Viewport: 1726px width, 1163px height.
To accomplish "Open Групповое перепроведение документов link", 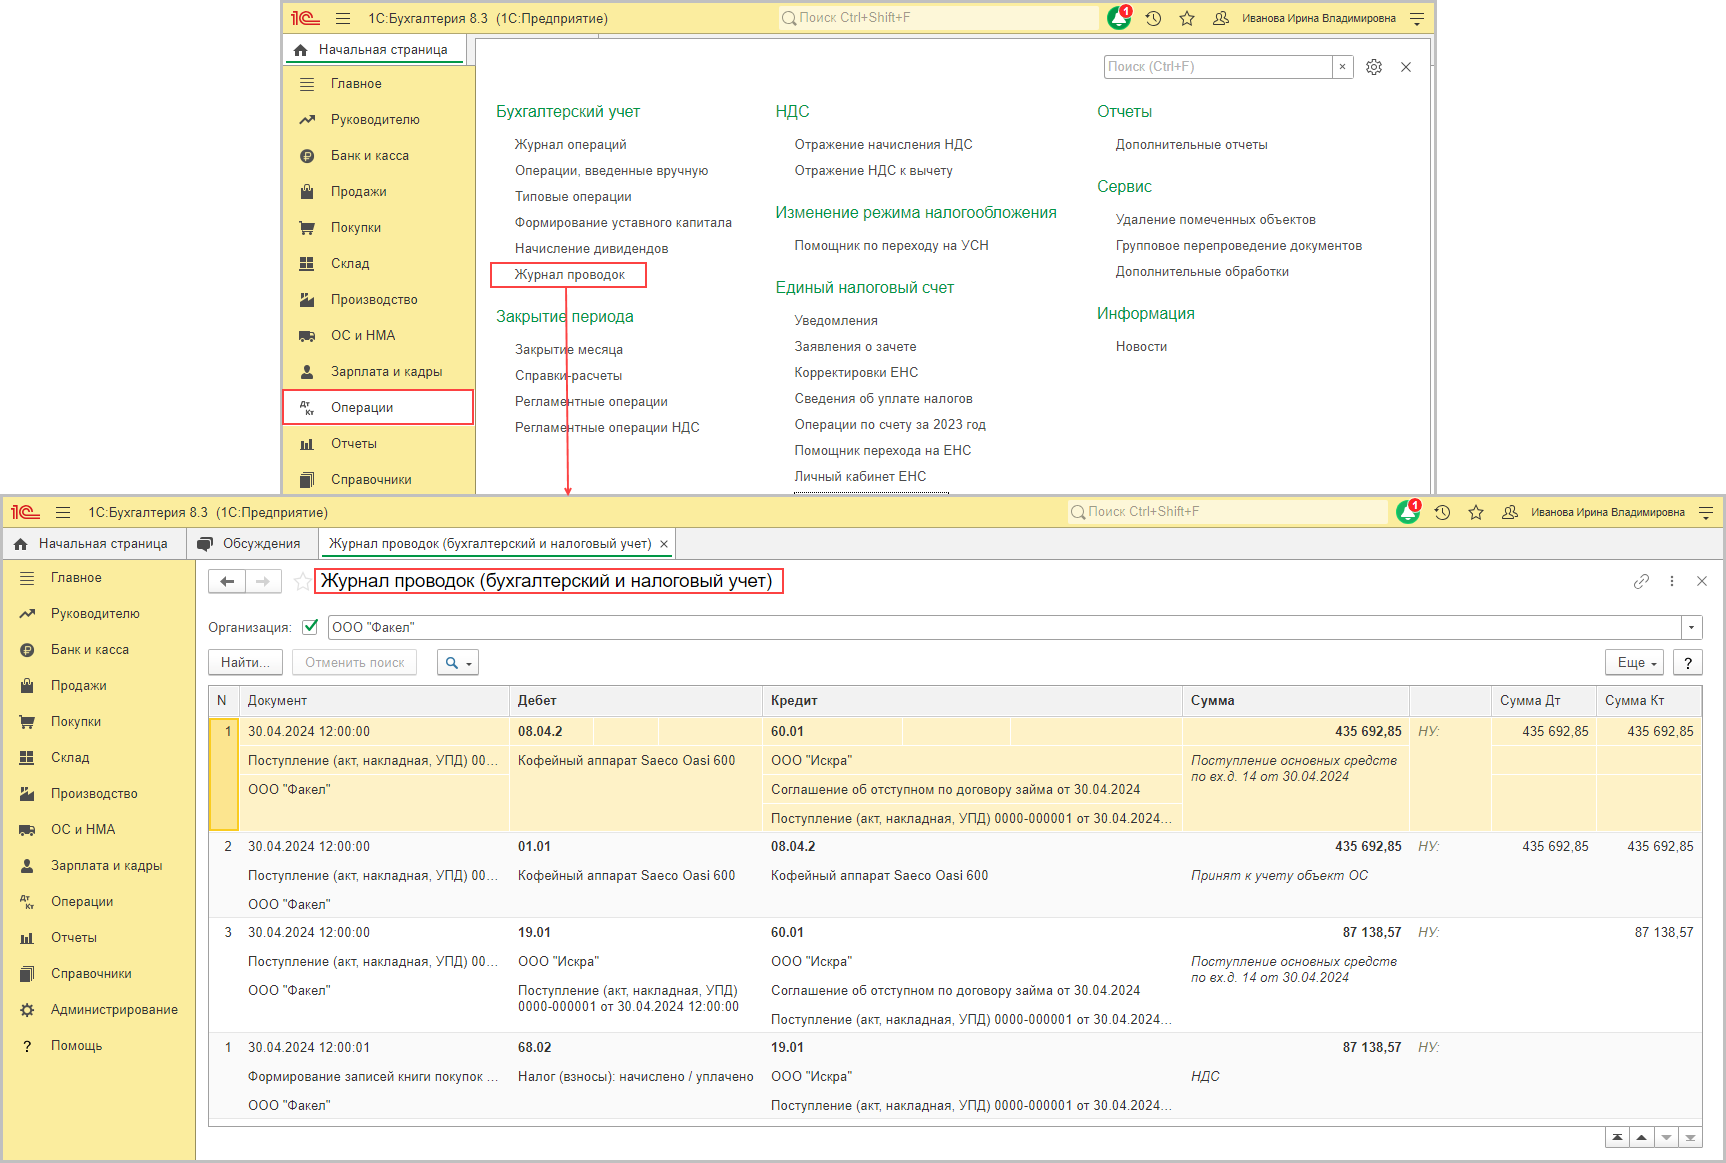I will [x=1239, y=246].
